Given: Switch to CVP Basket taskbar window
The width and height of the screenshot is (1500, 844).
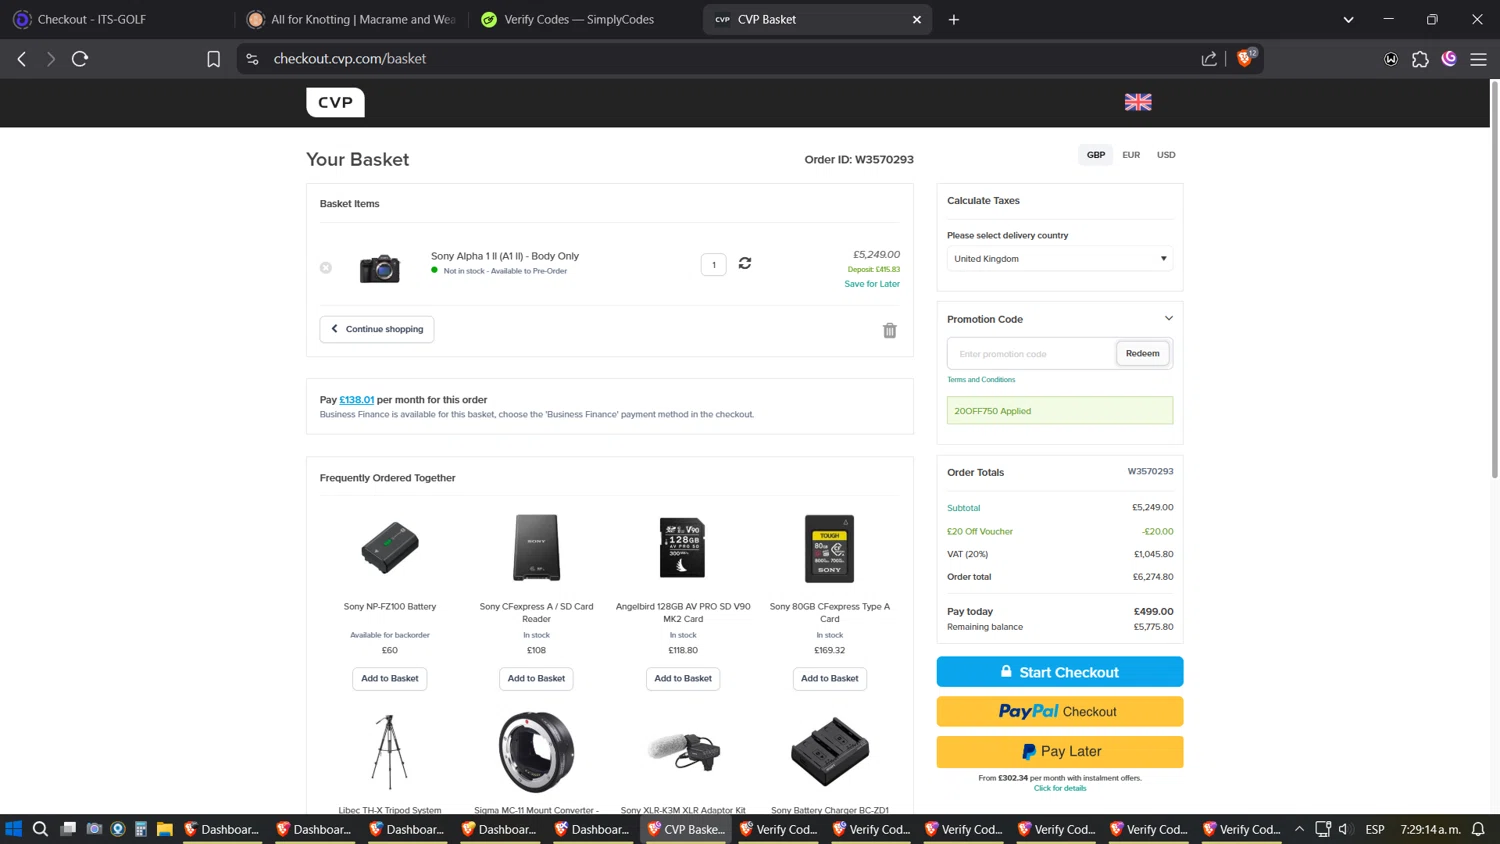Looking at the screenshot, I should click(x=687, y=829).
